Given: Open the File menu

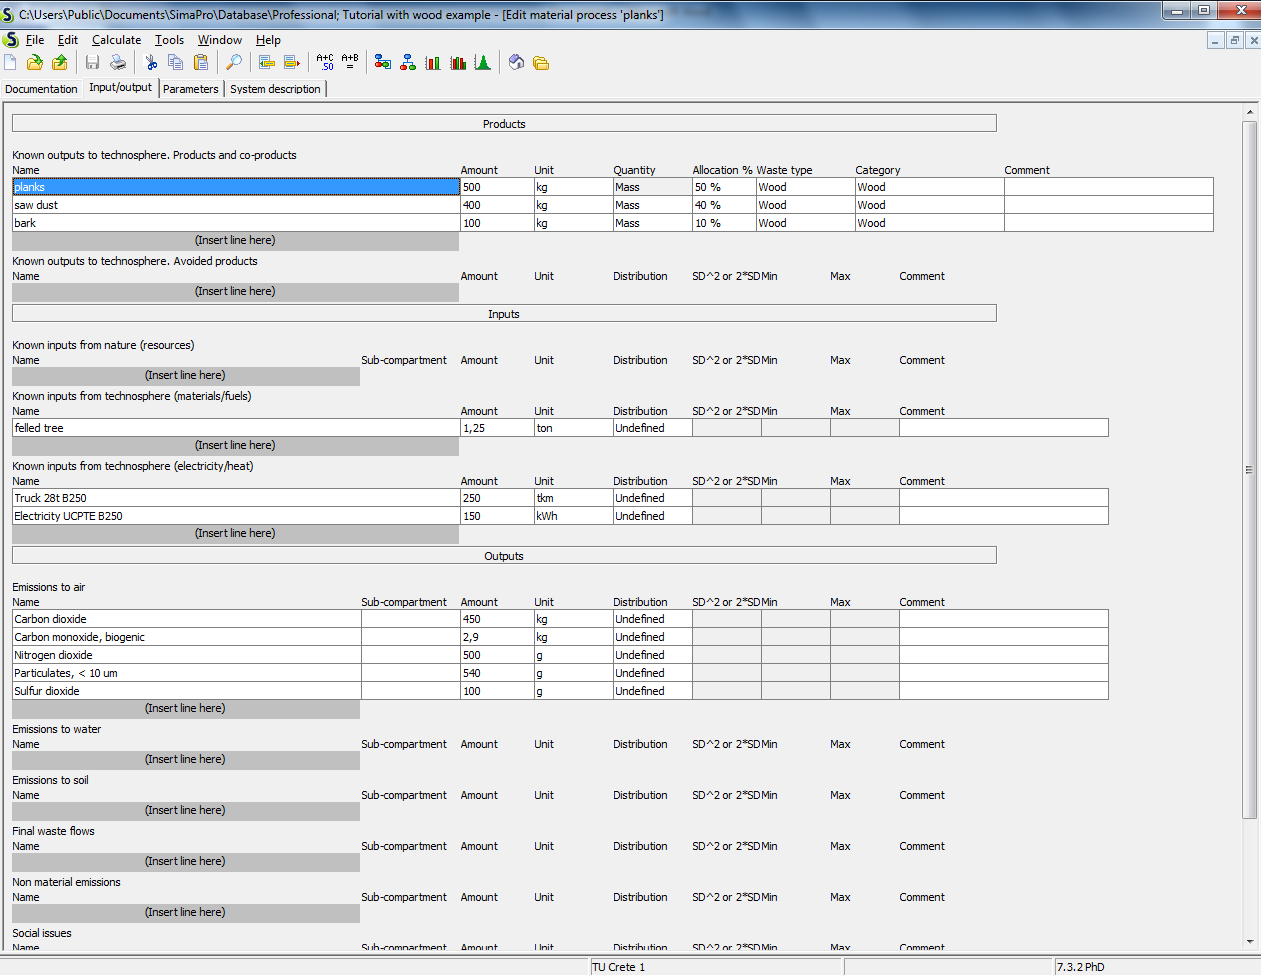Looking at the screenshot, I should [x=35, y=40].
